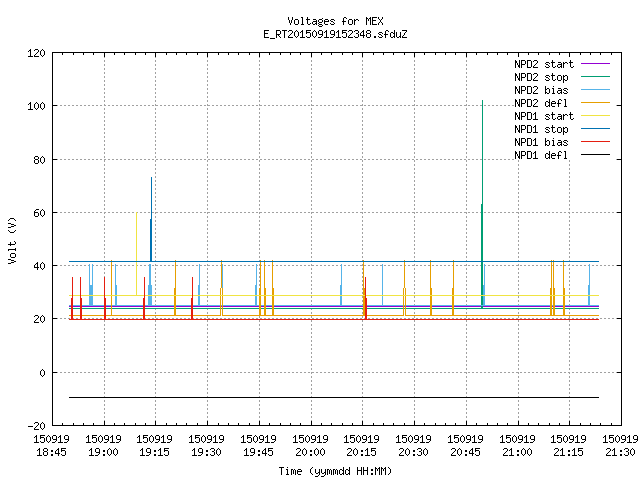The width and height of the screenshot is (640, 480).
Task: Click the y-axis tick value 60
Action: (x=40, y=213)
